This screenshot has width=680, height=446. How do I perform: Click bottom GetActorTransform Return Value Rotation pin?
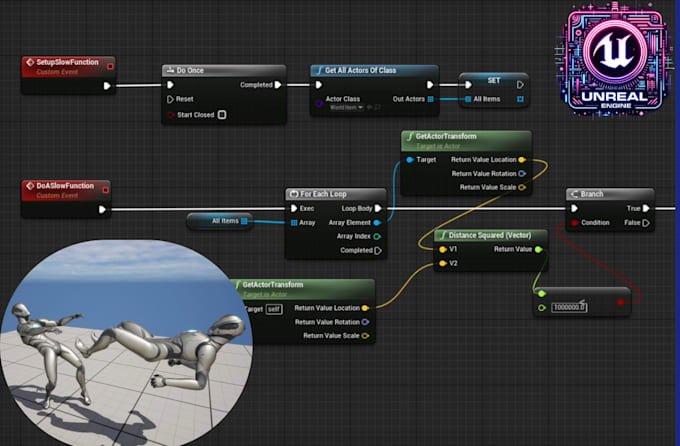pos(365,322)
